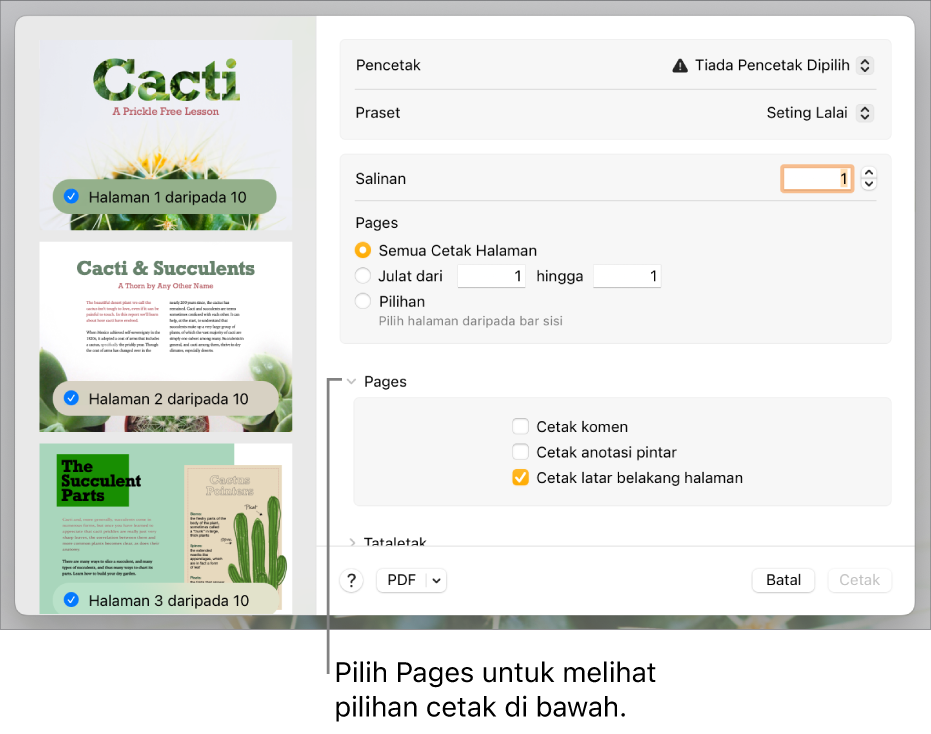931x734 pixels.
Task: Toggle page 2 selection checkmark
Action: (x=71, y=398)
